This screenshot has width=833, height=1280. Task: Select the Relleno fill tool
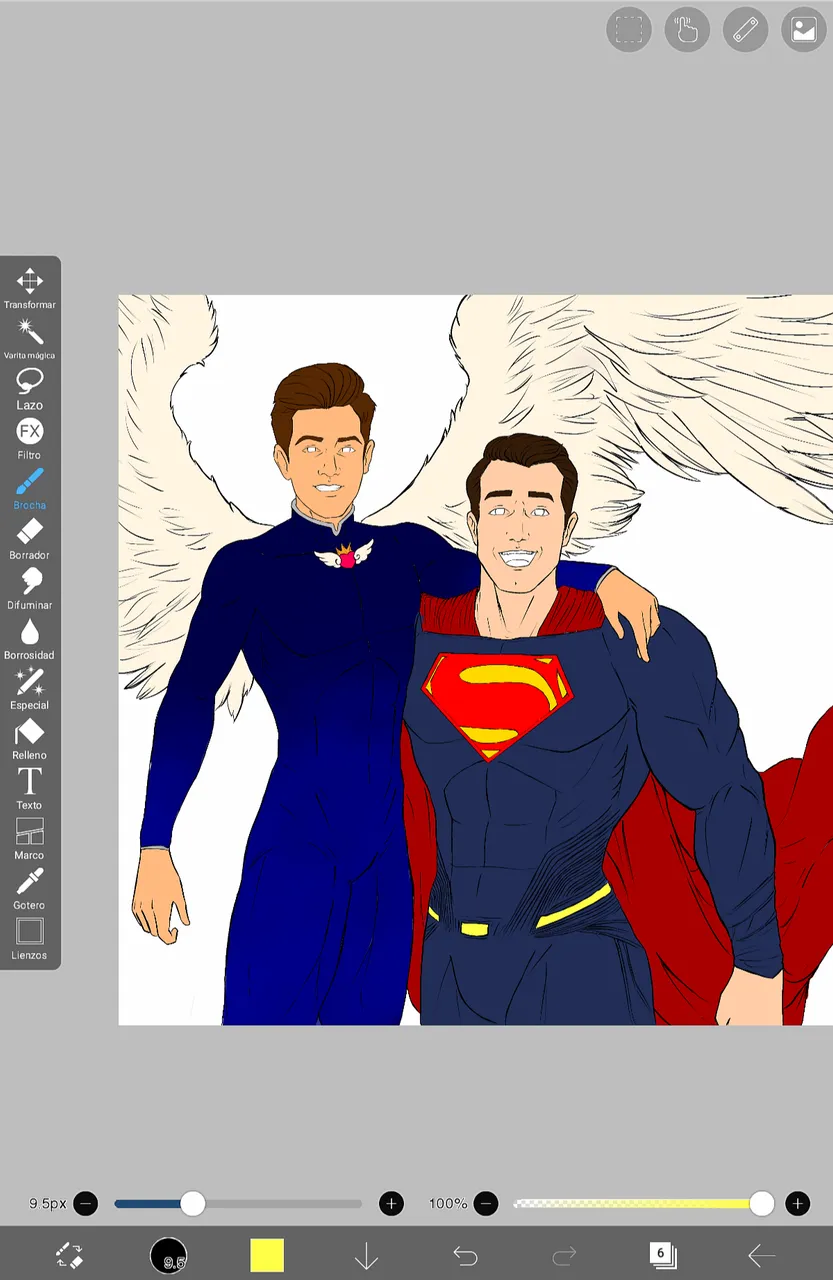coord(29,738)
